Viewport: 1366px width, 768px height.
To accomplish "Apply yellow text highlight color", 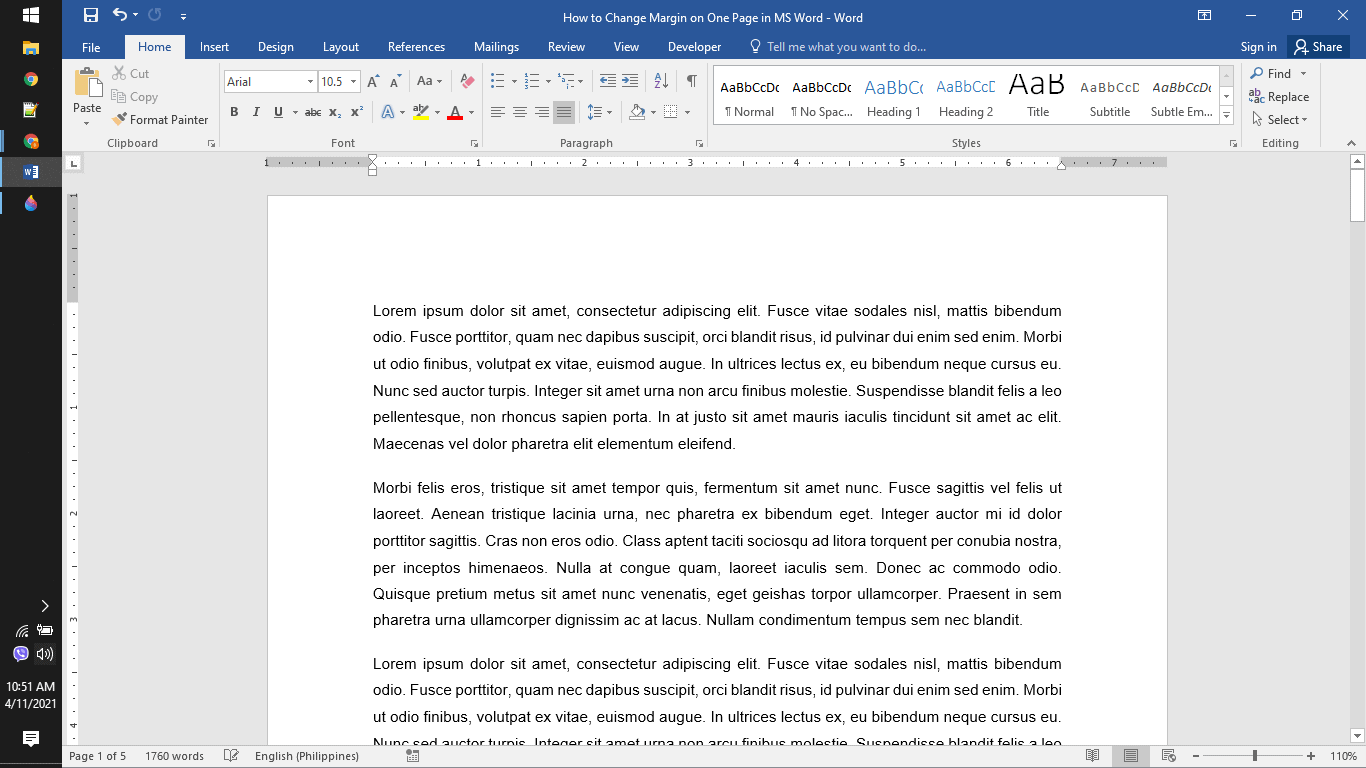I will pyautogui.click(x=421, y=112).
